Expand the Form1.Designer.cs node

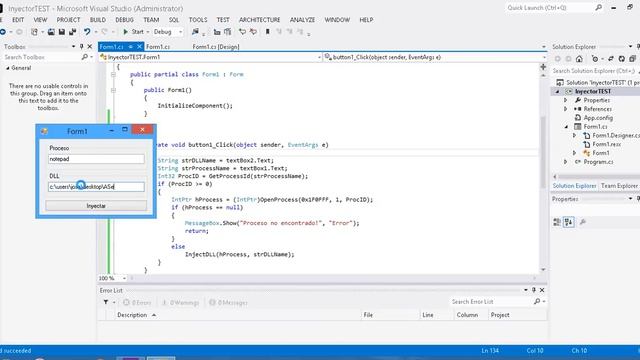575,136
